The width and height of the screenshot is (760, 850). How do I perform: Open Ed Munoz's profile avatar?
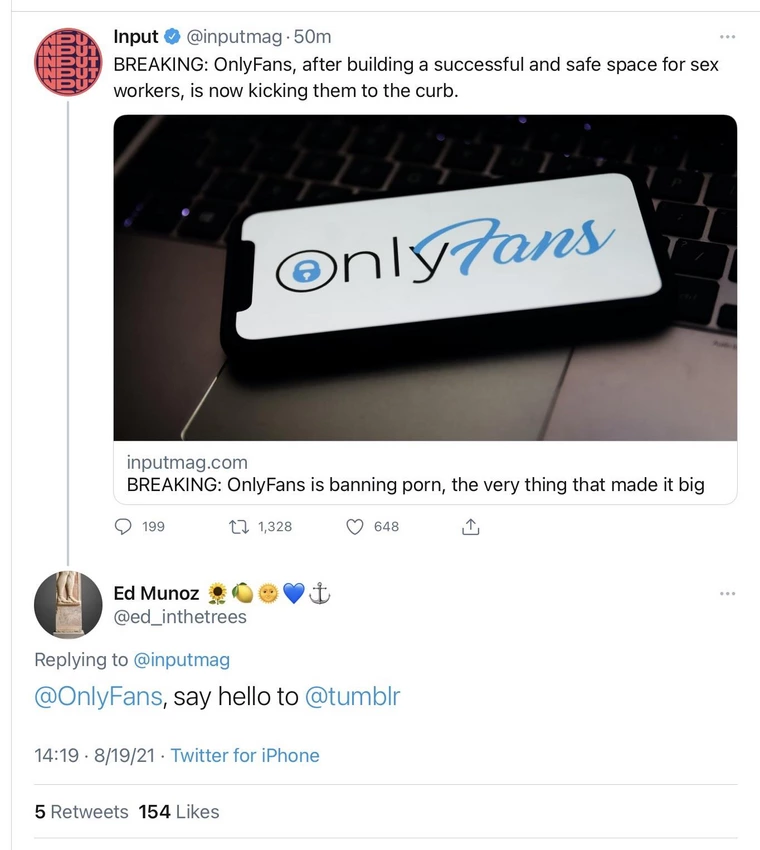67,605
